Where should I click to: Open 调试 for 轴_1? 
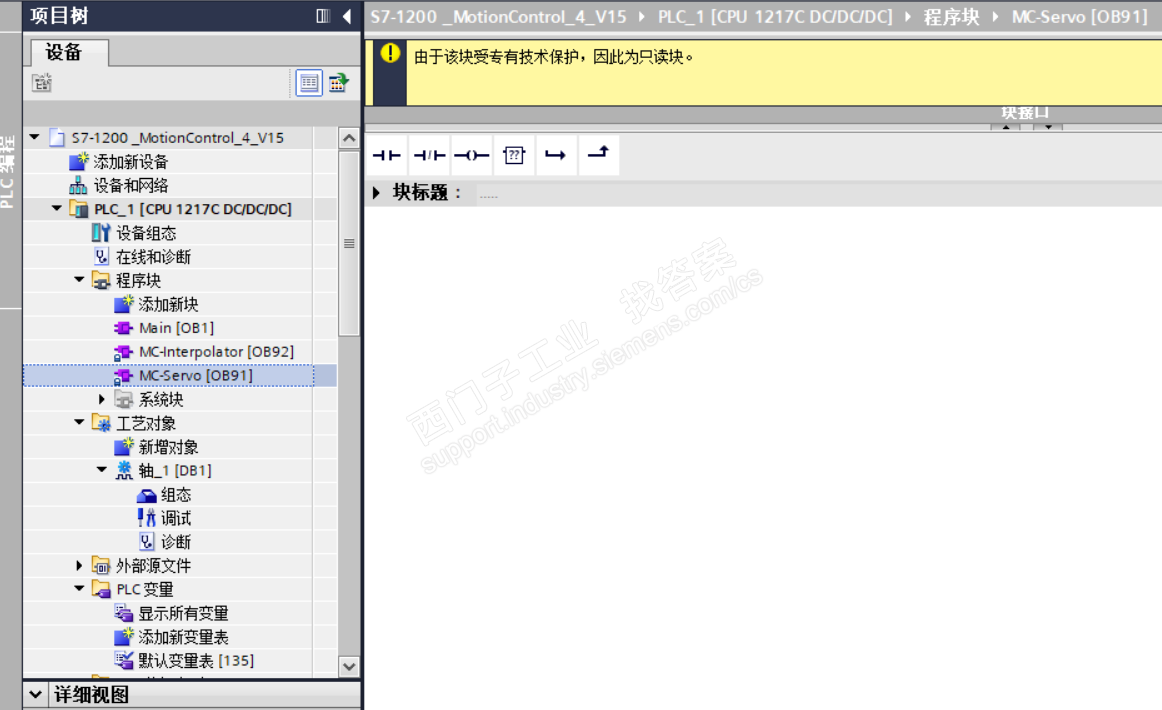click(176, 518)
